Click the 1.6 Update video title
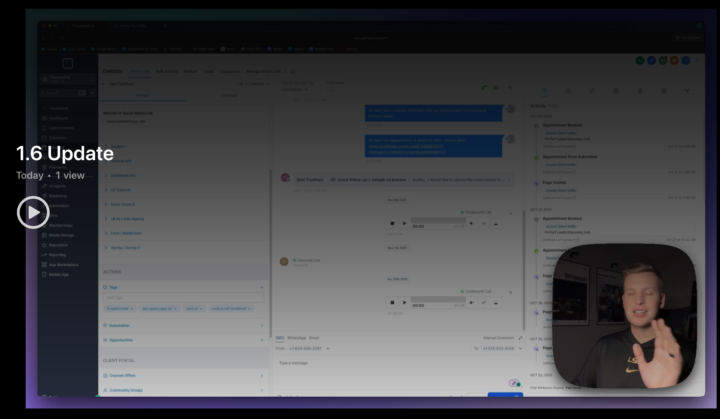The width and height of the screenshot is (720, 419). tap(65, 153)
